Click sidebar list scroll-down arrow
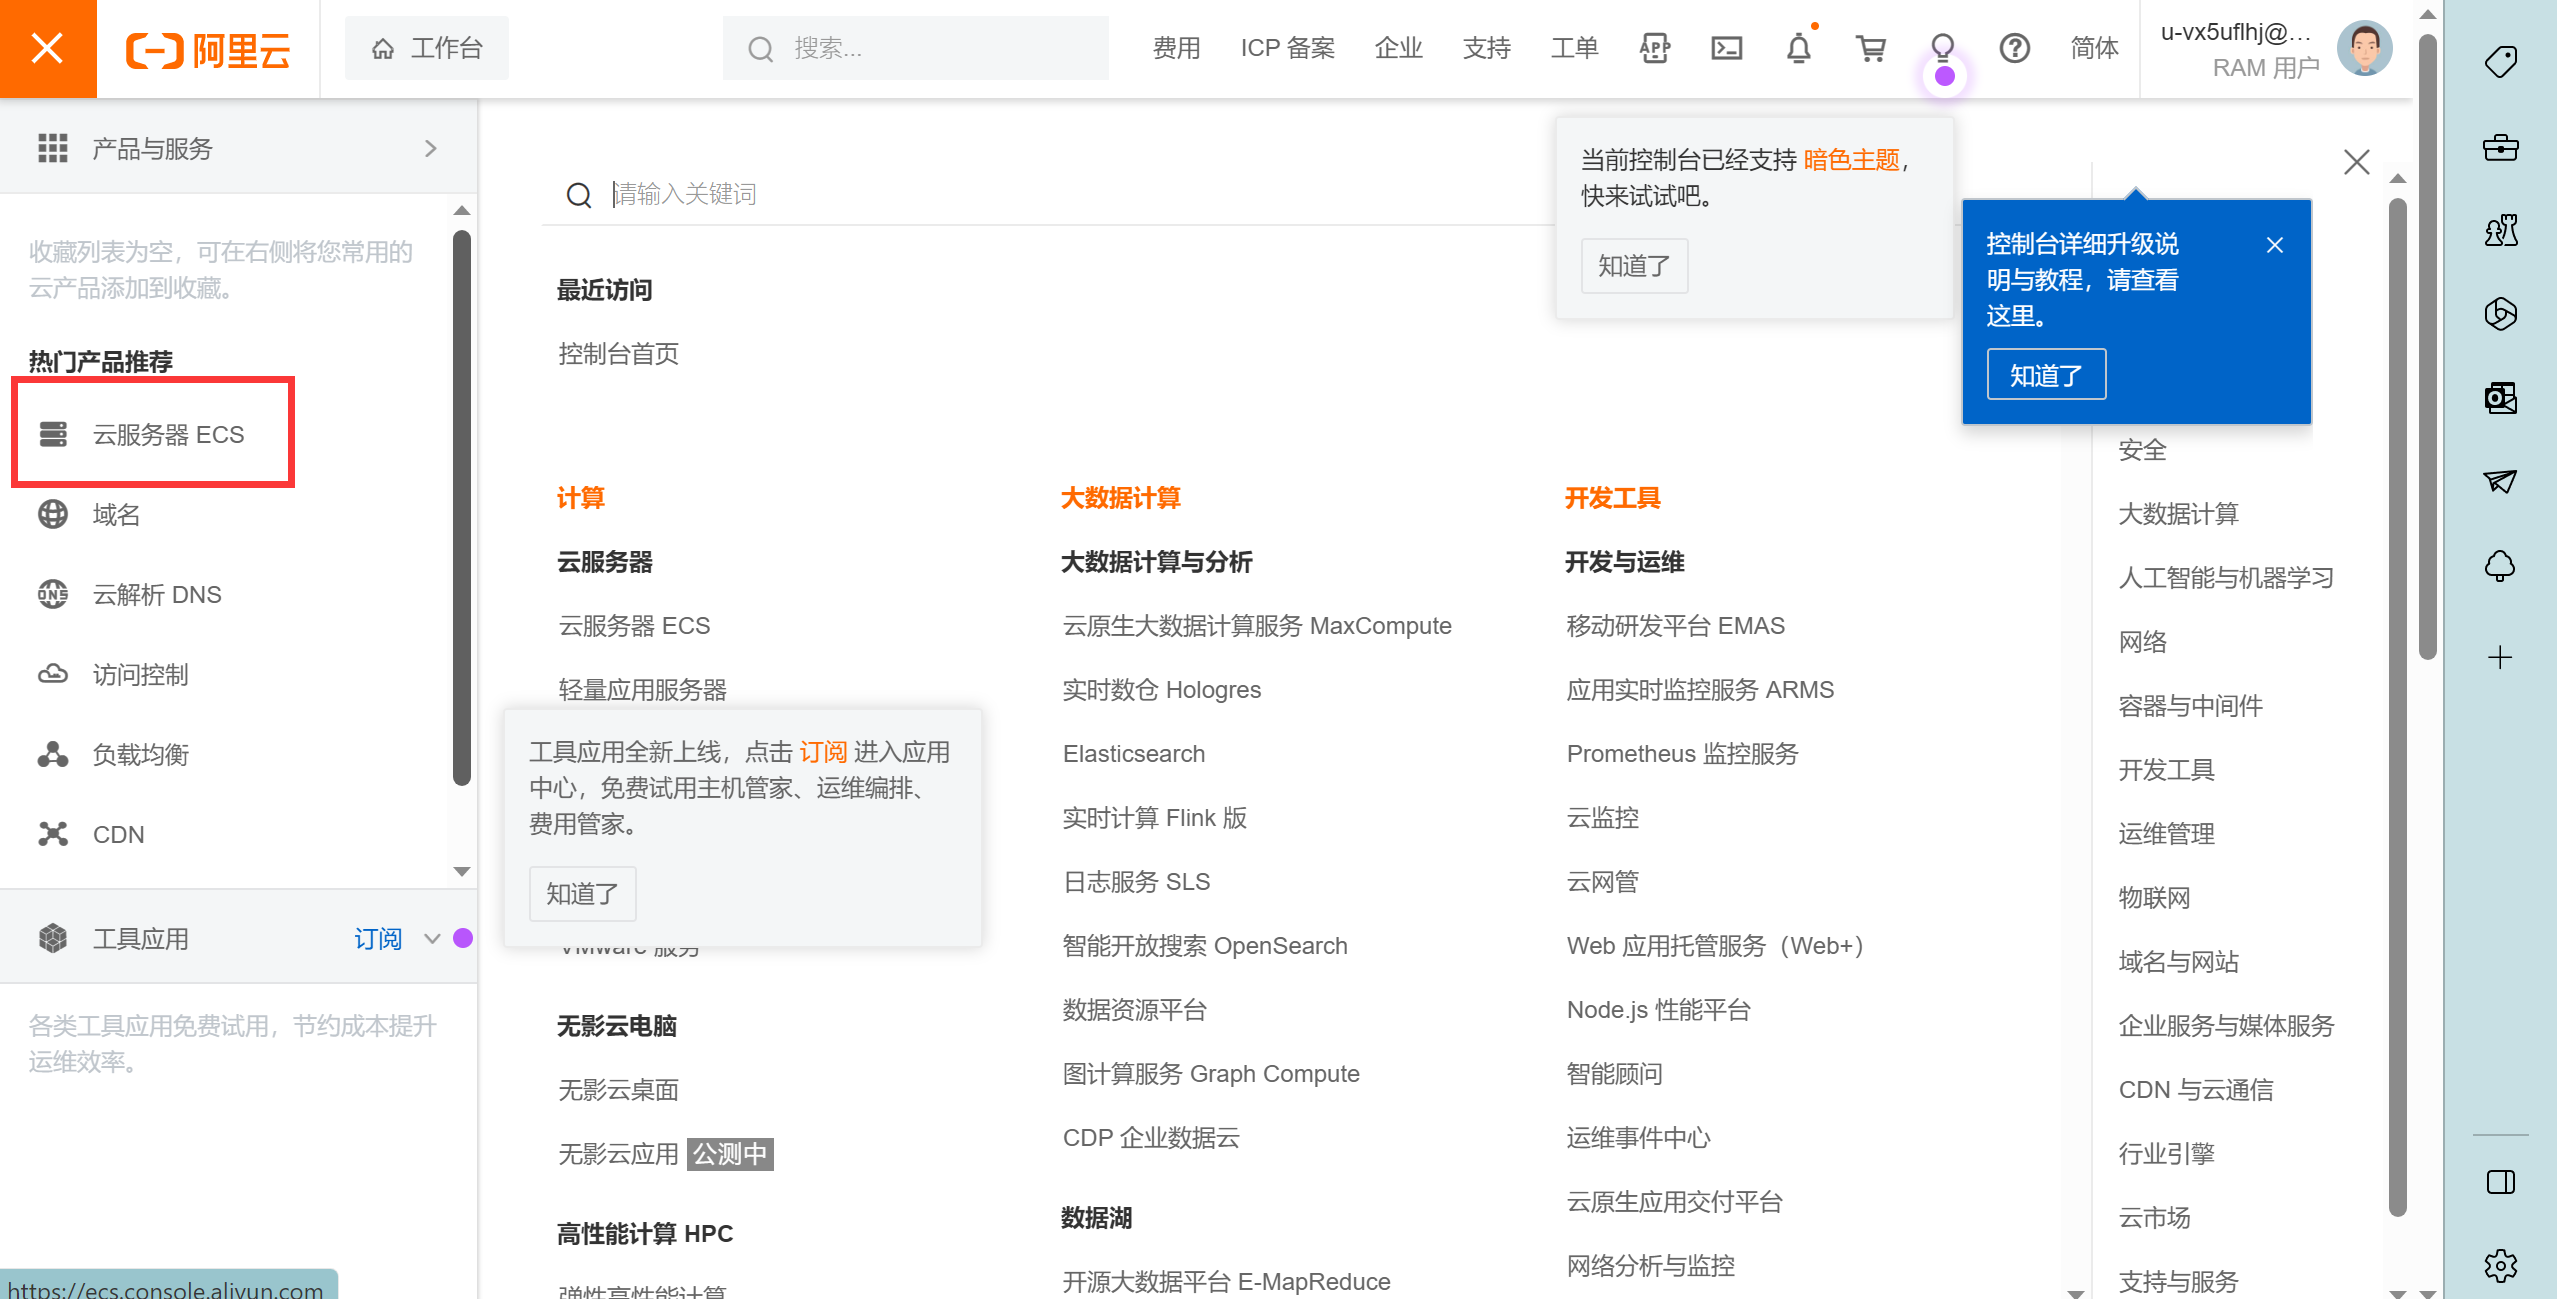Image resolution: width=2557 pixels, height=1299 pixels. pyautogui.click(x=461, y=871)
